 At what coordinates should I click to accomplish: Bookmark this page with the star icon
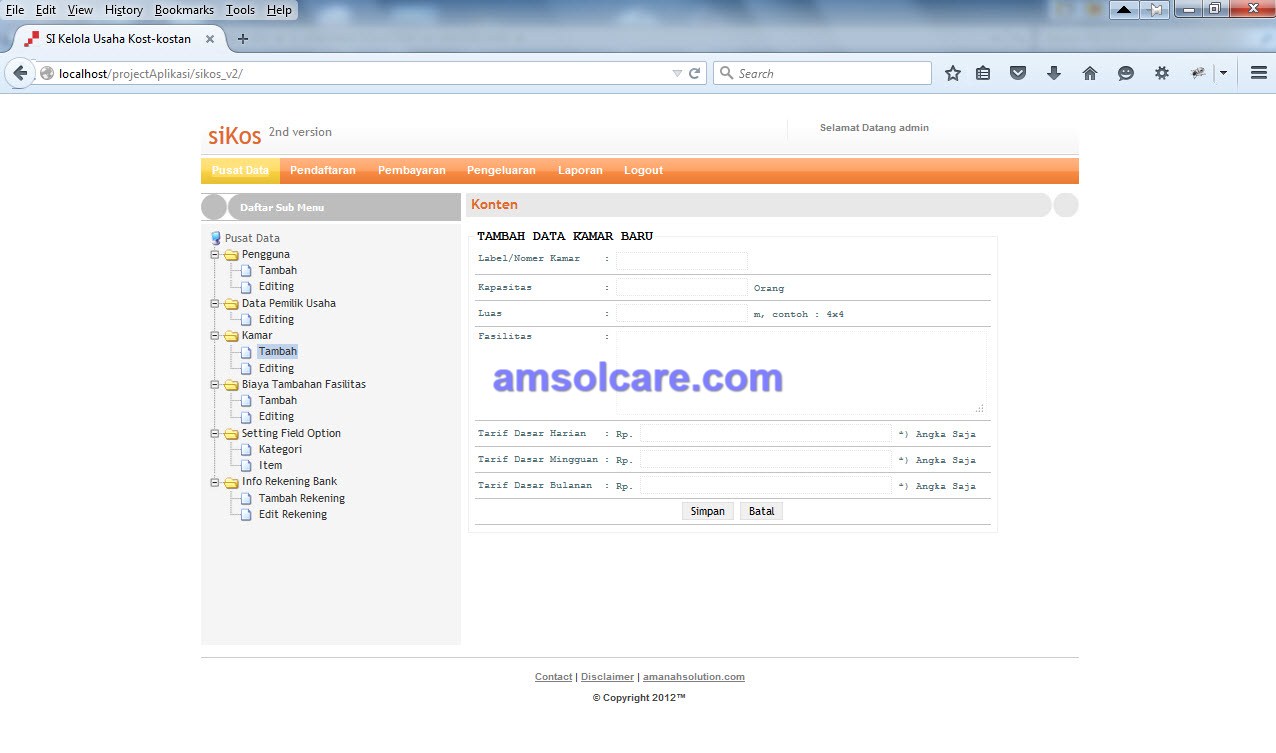tap(953, 73)
